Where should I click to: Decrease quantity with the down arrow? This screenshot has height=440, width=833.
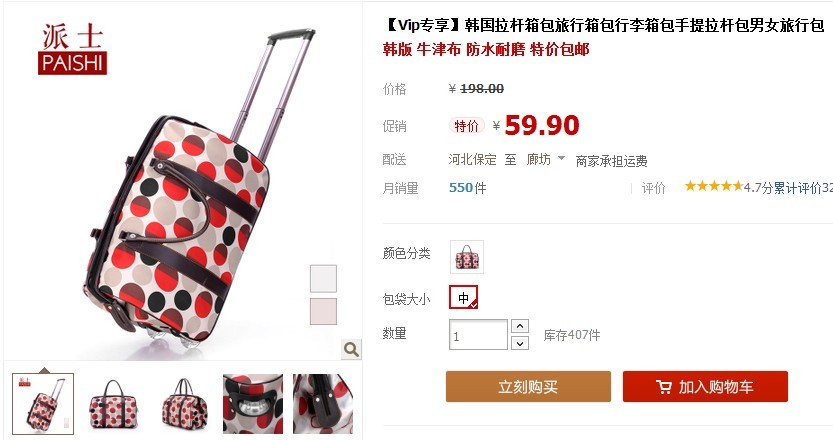click(520, 343)
